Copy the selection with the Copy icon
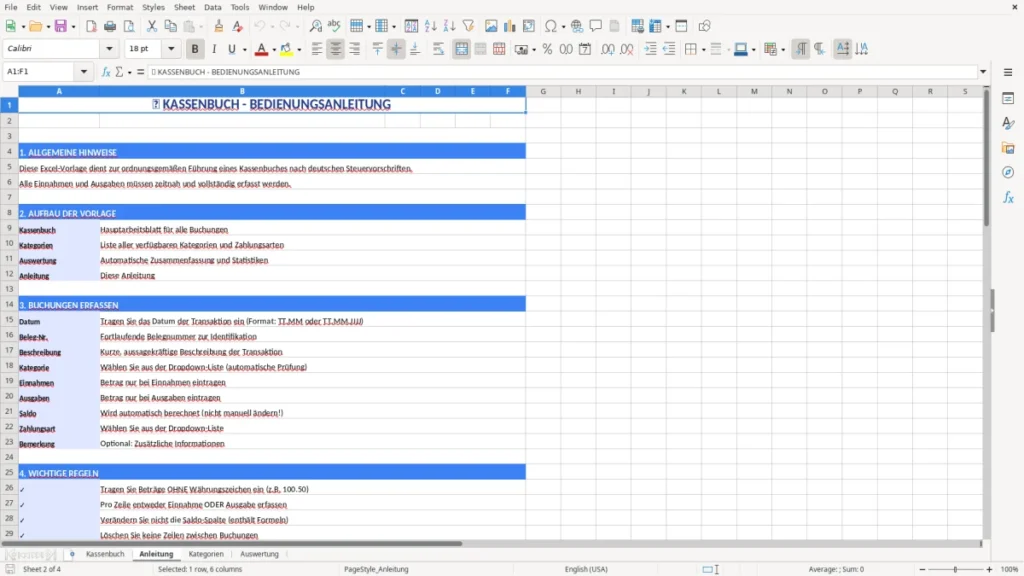Screen dimensions: 1024x576 tap(170, 26)
